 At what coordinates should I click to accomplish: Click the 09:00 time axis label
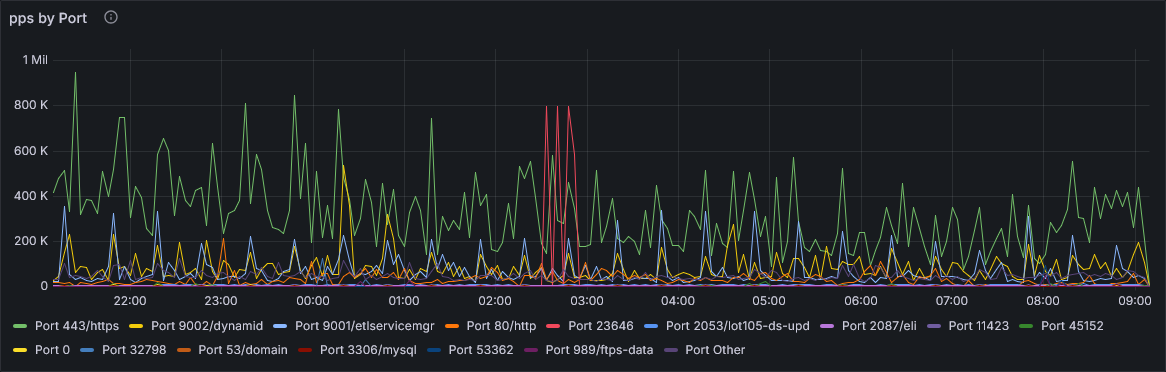click(x=1134, y=301)
